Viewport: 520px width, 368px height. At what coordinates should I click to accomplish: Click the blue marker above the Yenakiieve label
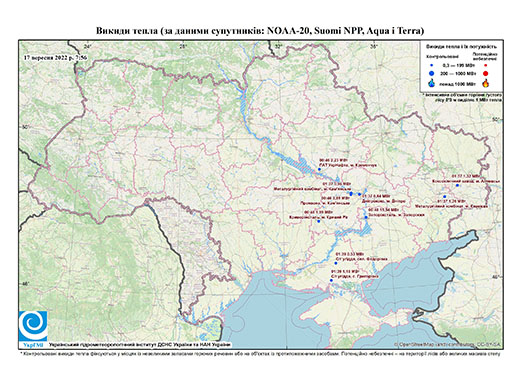pos(445,197)
